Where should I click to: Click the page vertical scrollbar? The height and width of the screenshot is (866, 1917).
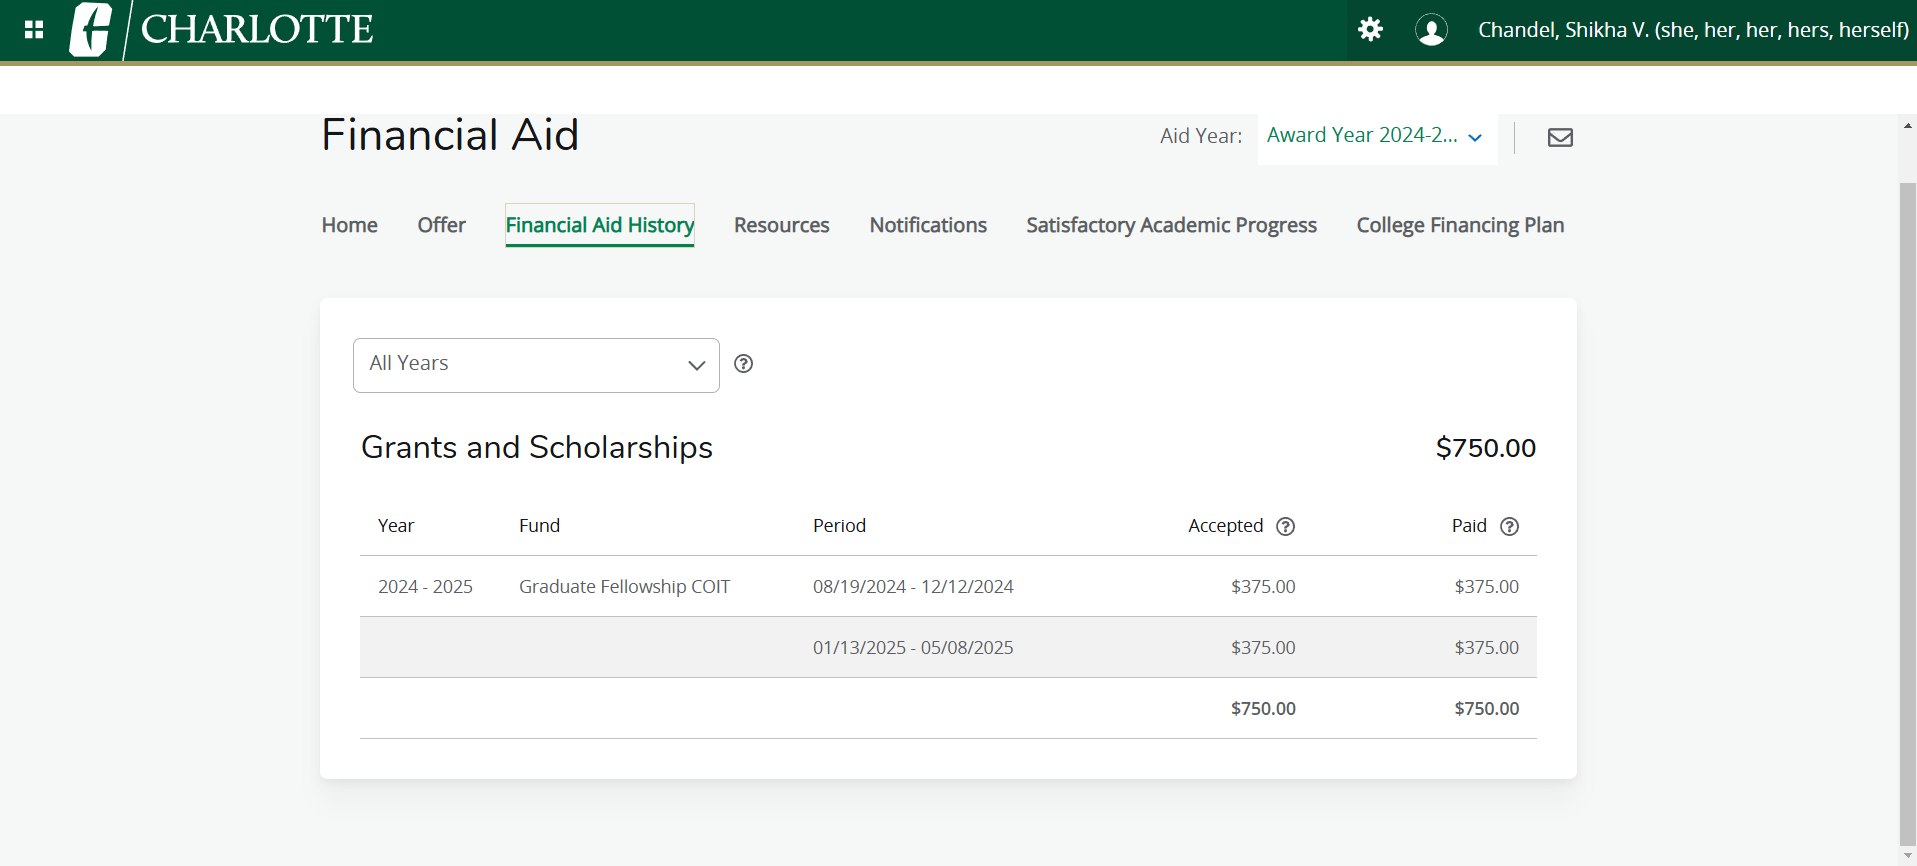coord(1907,500)
